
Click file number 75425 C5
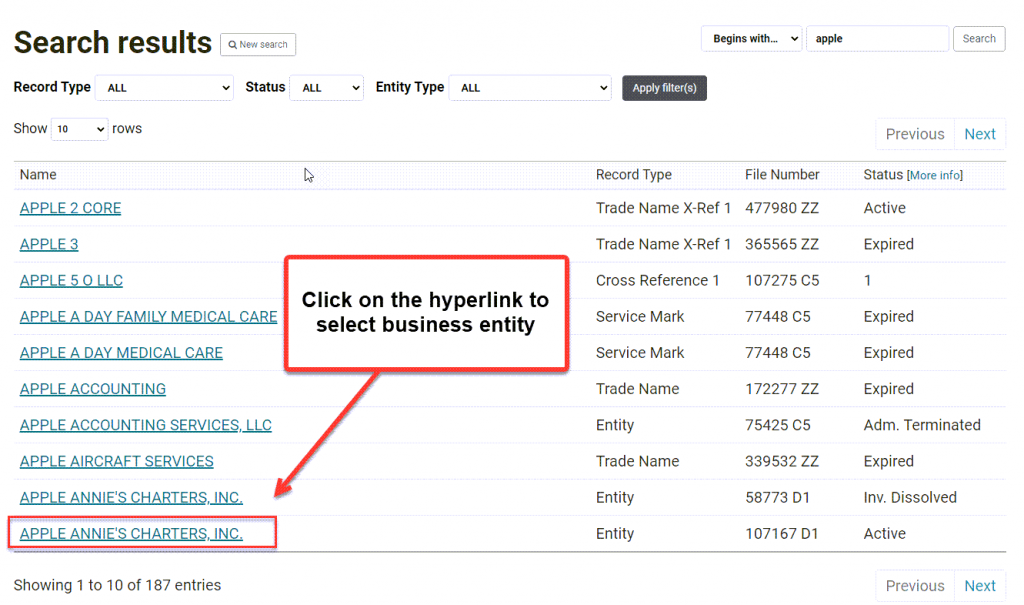click(x=778, y=425)
